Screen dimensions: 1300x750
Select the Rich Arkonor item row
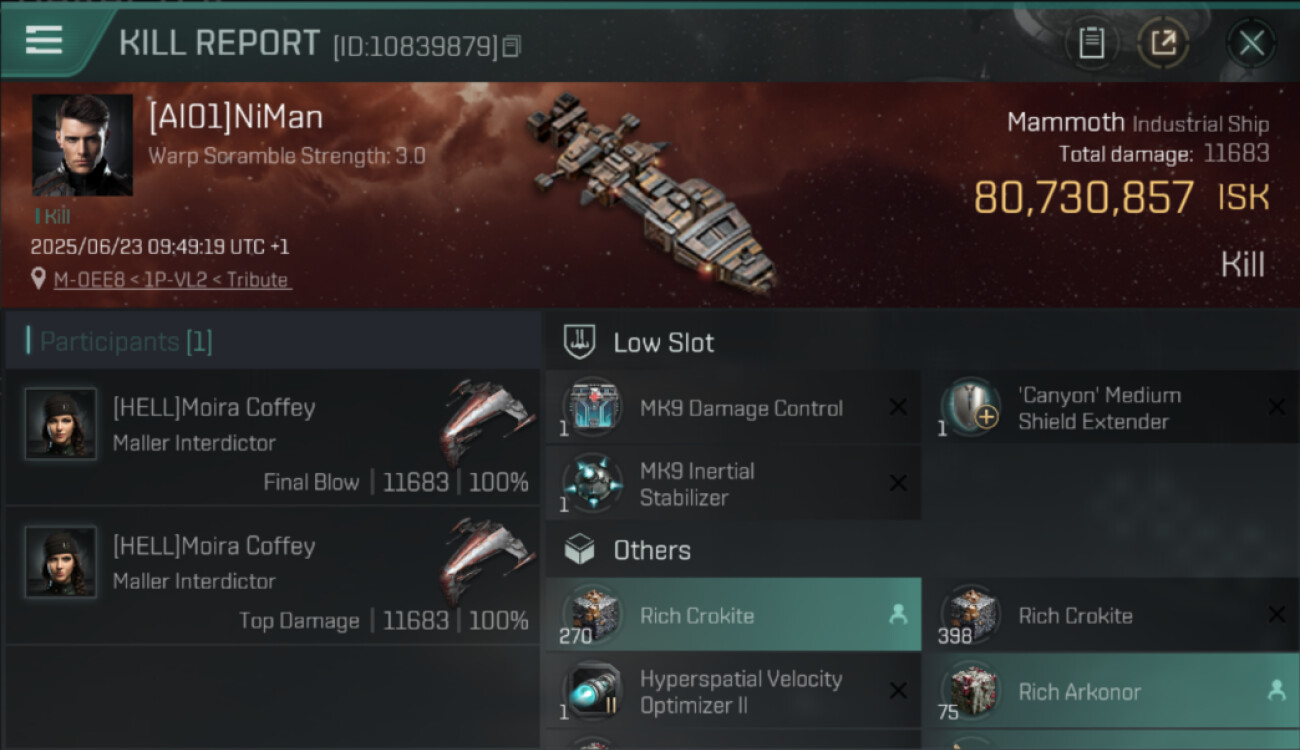tap(1110, 691)
